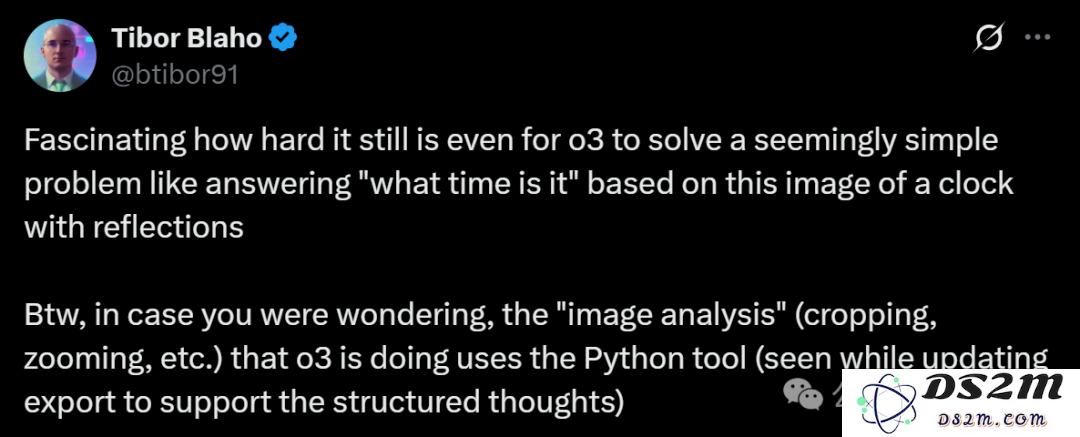Click the WeChat bubble watermark icon

[803, 394]
